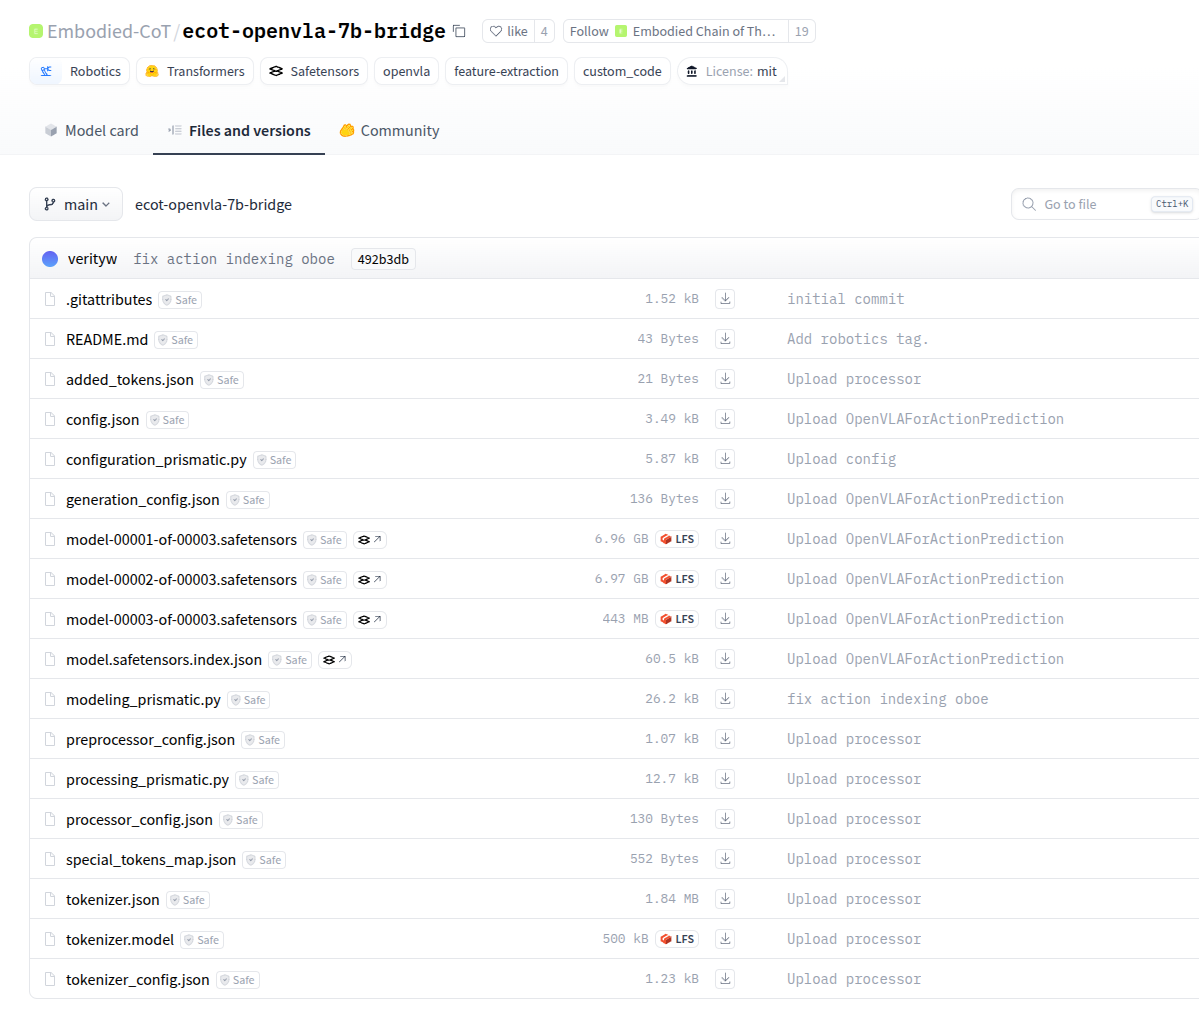Viewport: 1199px width, 1012px height.
Task: Download model-00003-of-00003.safetensors
Action: point(725,619)
